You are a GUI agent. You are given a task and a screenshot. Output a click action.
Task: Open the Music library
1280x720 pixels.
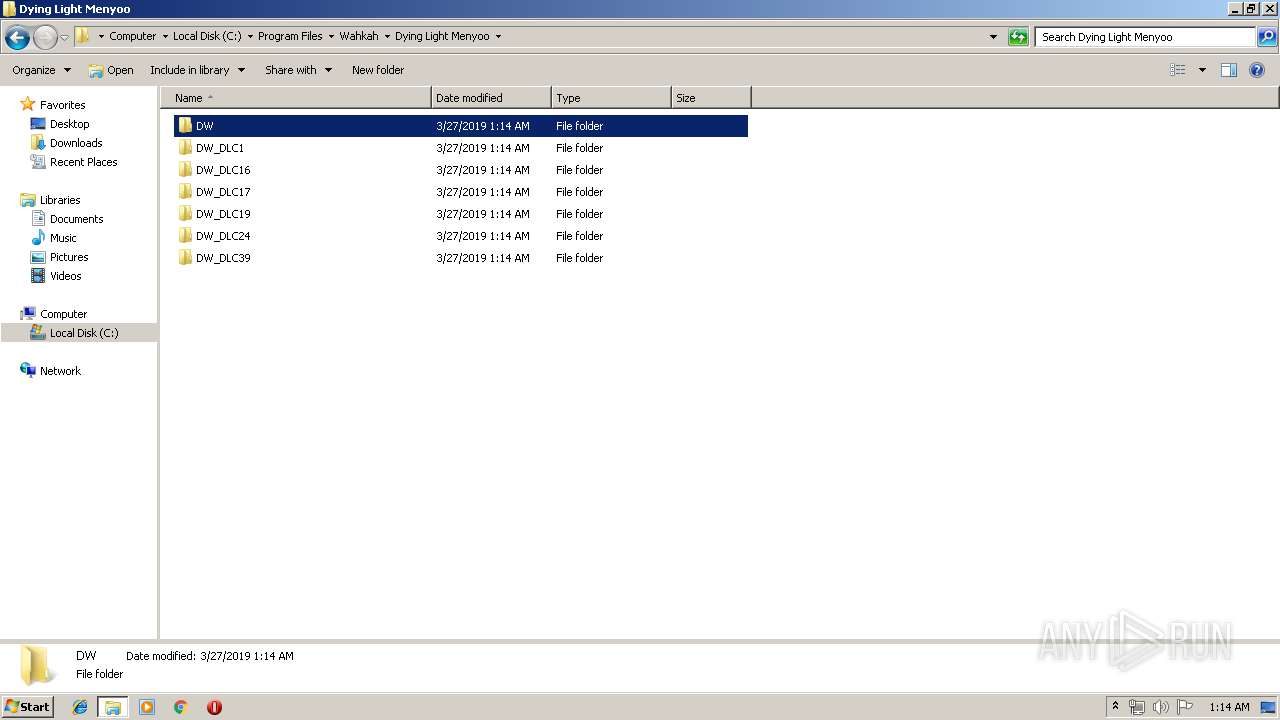click(63, 238)
